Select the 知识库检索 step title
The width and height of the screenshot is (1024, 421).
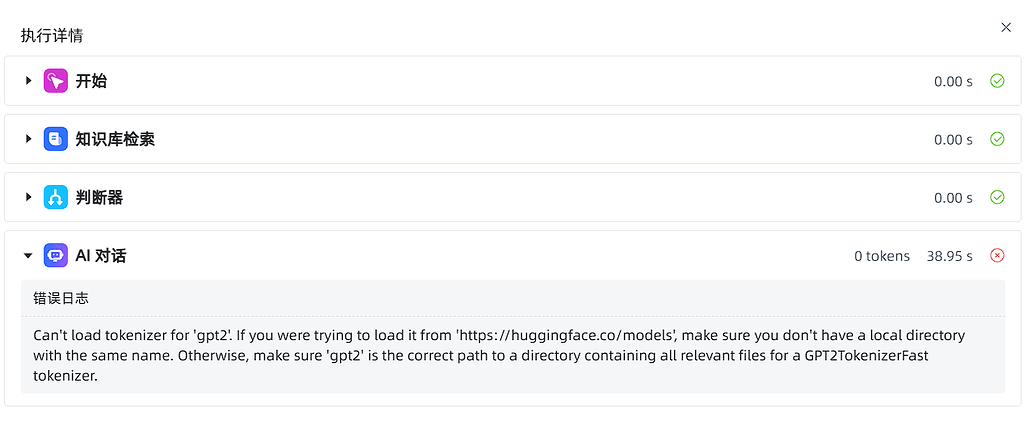click(115, 139)
